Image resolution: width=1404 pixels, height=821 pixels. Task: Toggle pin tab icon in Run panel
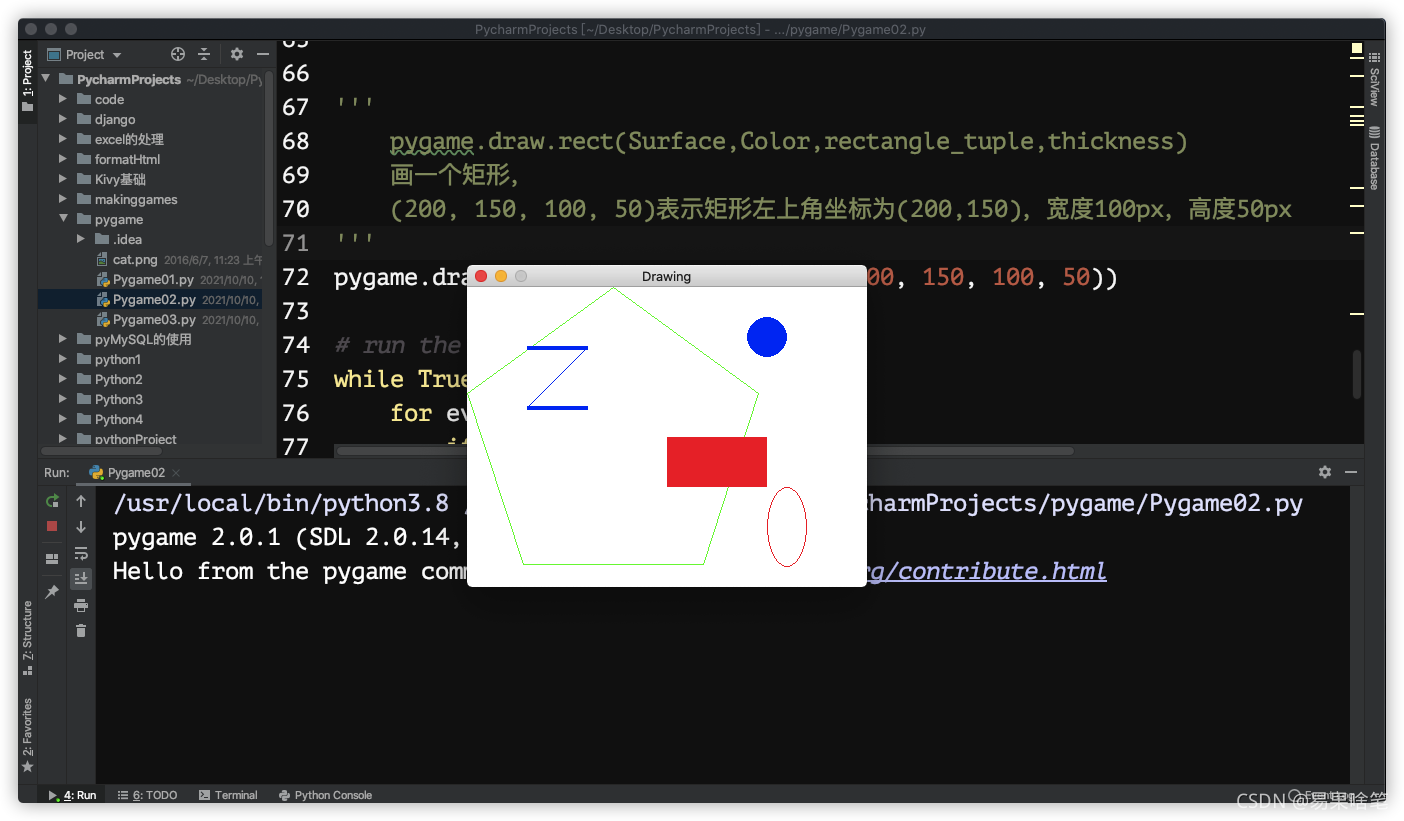click(x=52, y=592)
